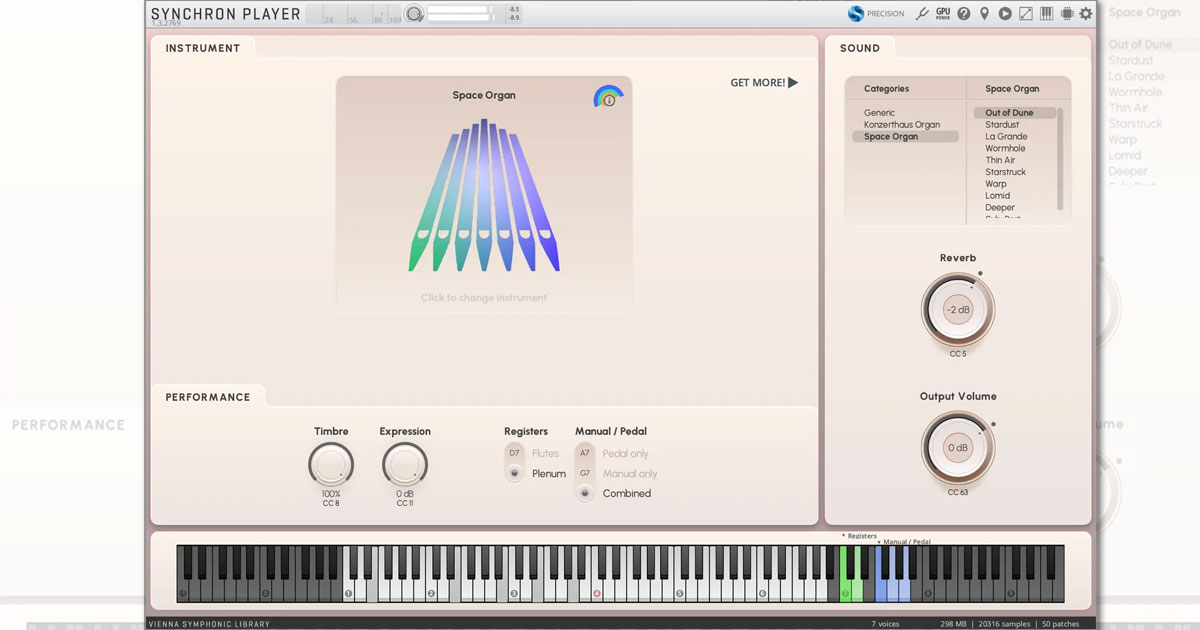Image resolution: width=1200 pixels, height=630 pixels.
Task: Toggle the piano keyboard icon
Action: 1046,14
